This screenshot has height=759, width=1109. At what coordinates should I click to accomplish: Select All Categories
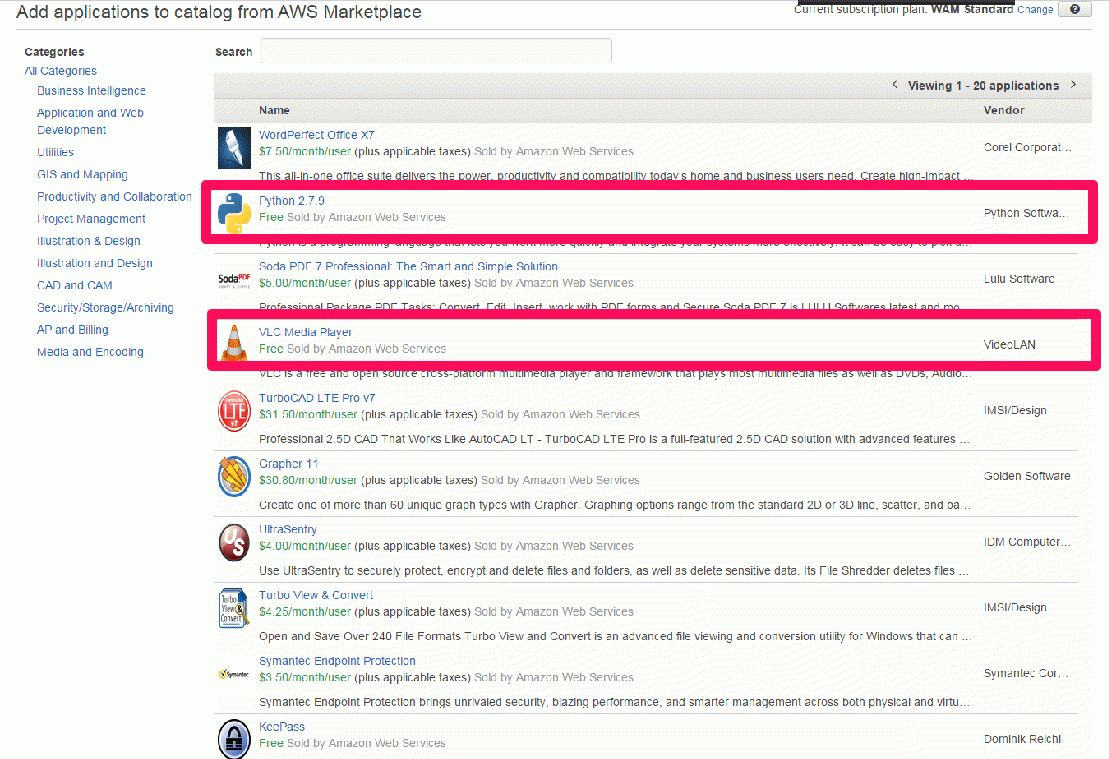tap(61, 71)
